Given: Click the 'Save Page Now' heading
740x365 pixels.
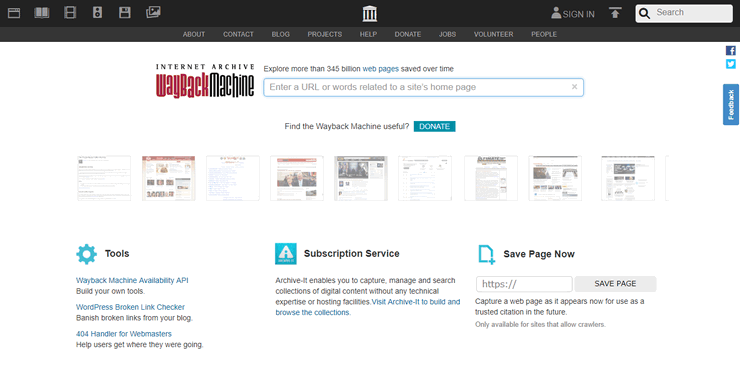Looking at the screenshot, I should click(539, 254).
